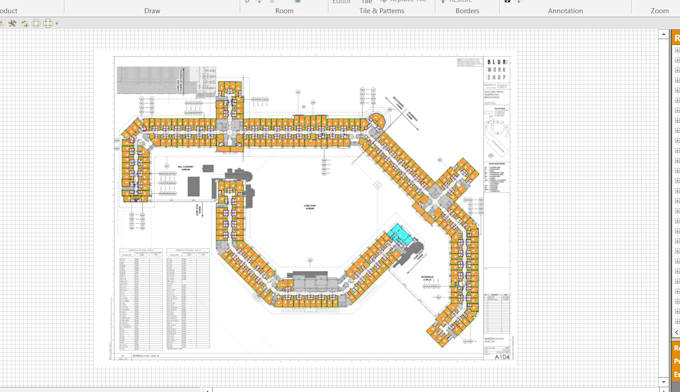Click the 'Borders' ribbon group label
Image resolution: width=680 pixels, height=392 pixels.
coord(467,11)
